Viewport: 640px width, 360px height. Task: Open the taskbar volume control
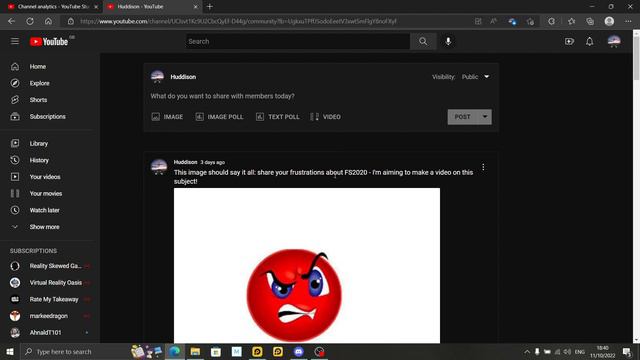click(x=567, y=351)
